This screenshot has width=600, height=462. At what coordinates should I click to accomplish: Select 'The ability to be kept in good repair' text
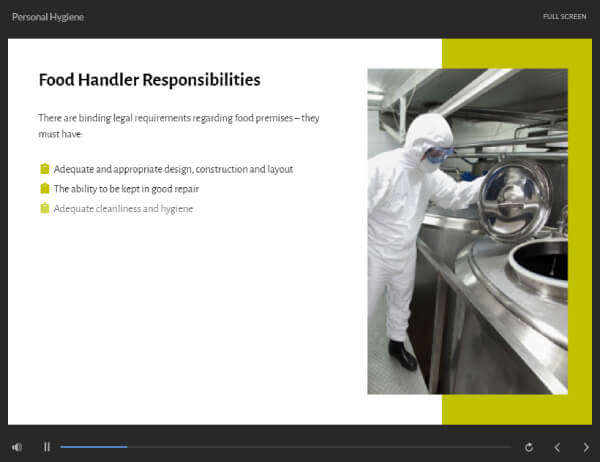tap(126, 189)
